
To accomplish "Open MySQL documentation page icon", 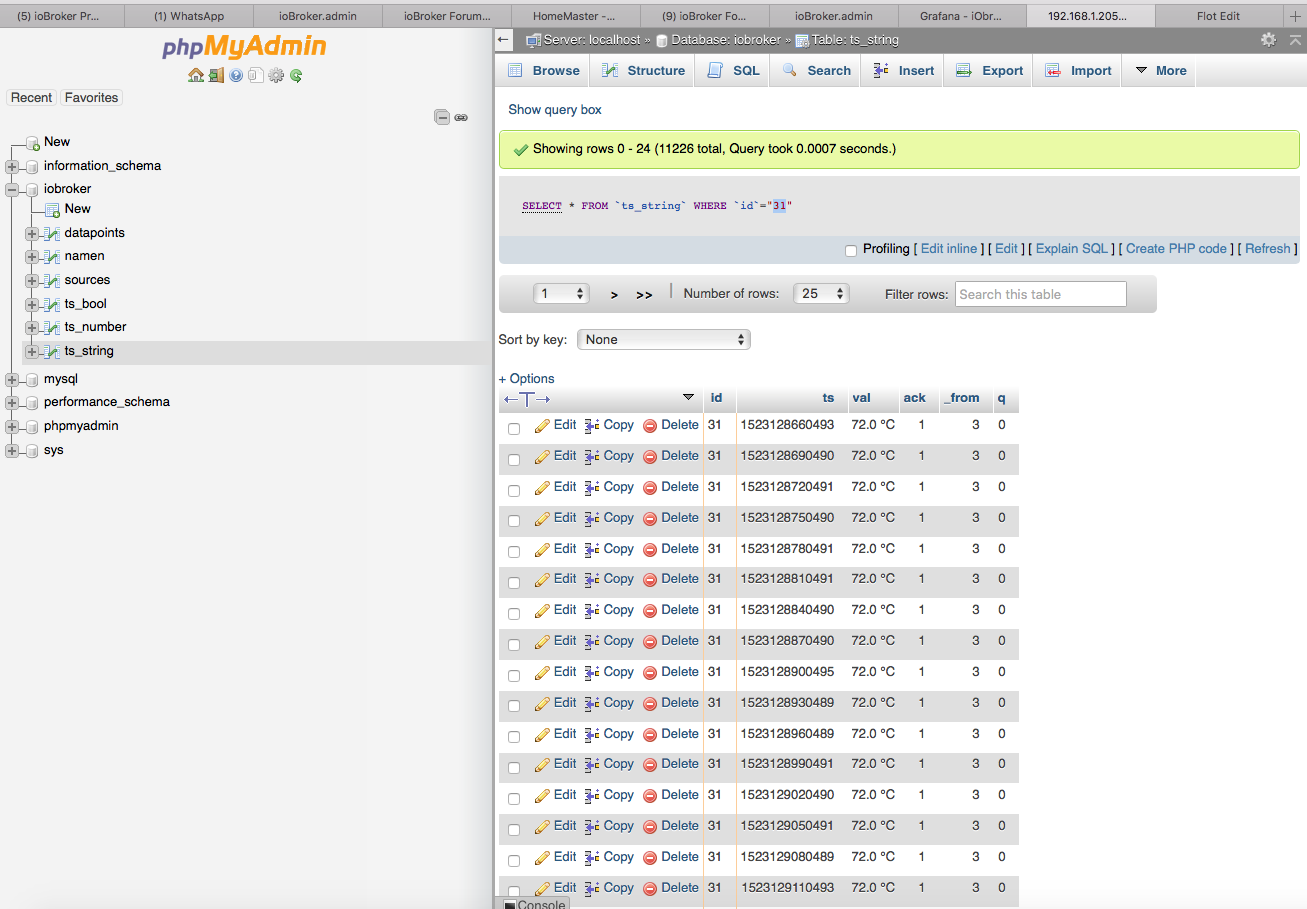I will coord(256,75).
